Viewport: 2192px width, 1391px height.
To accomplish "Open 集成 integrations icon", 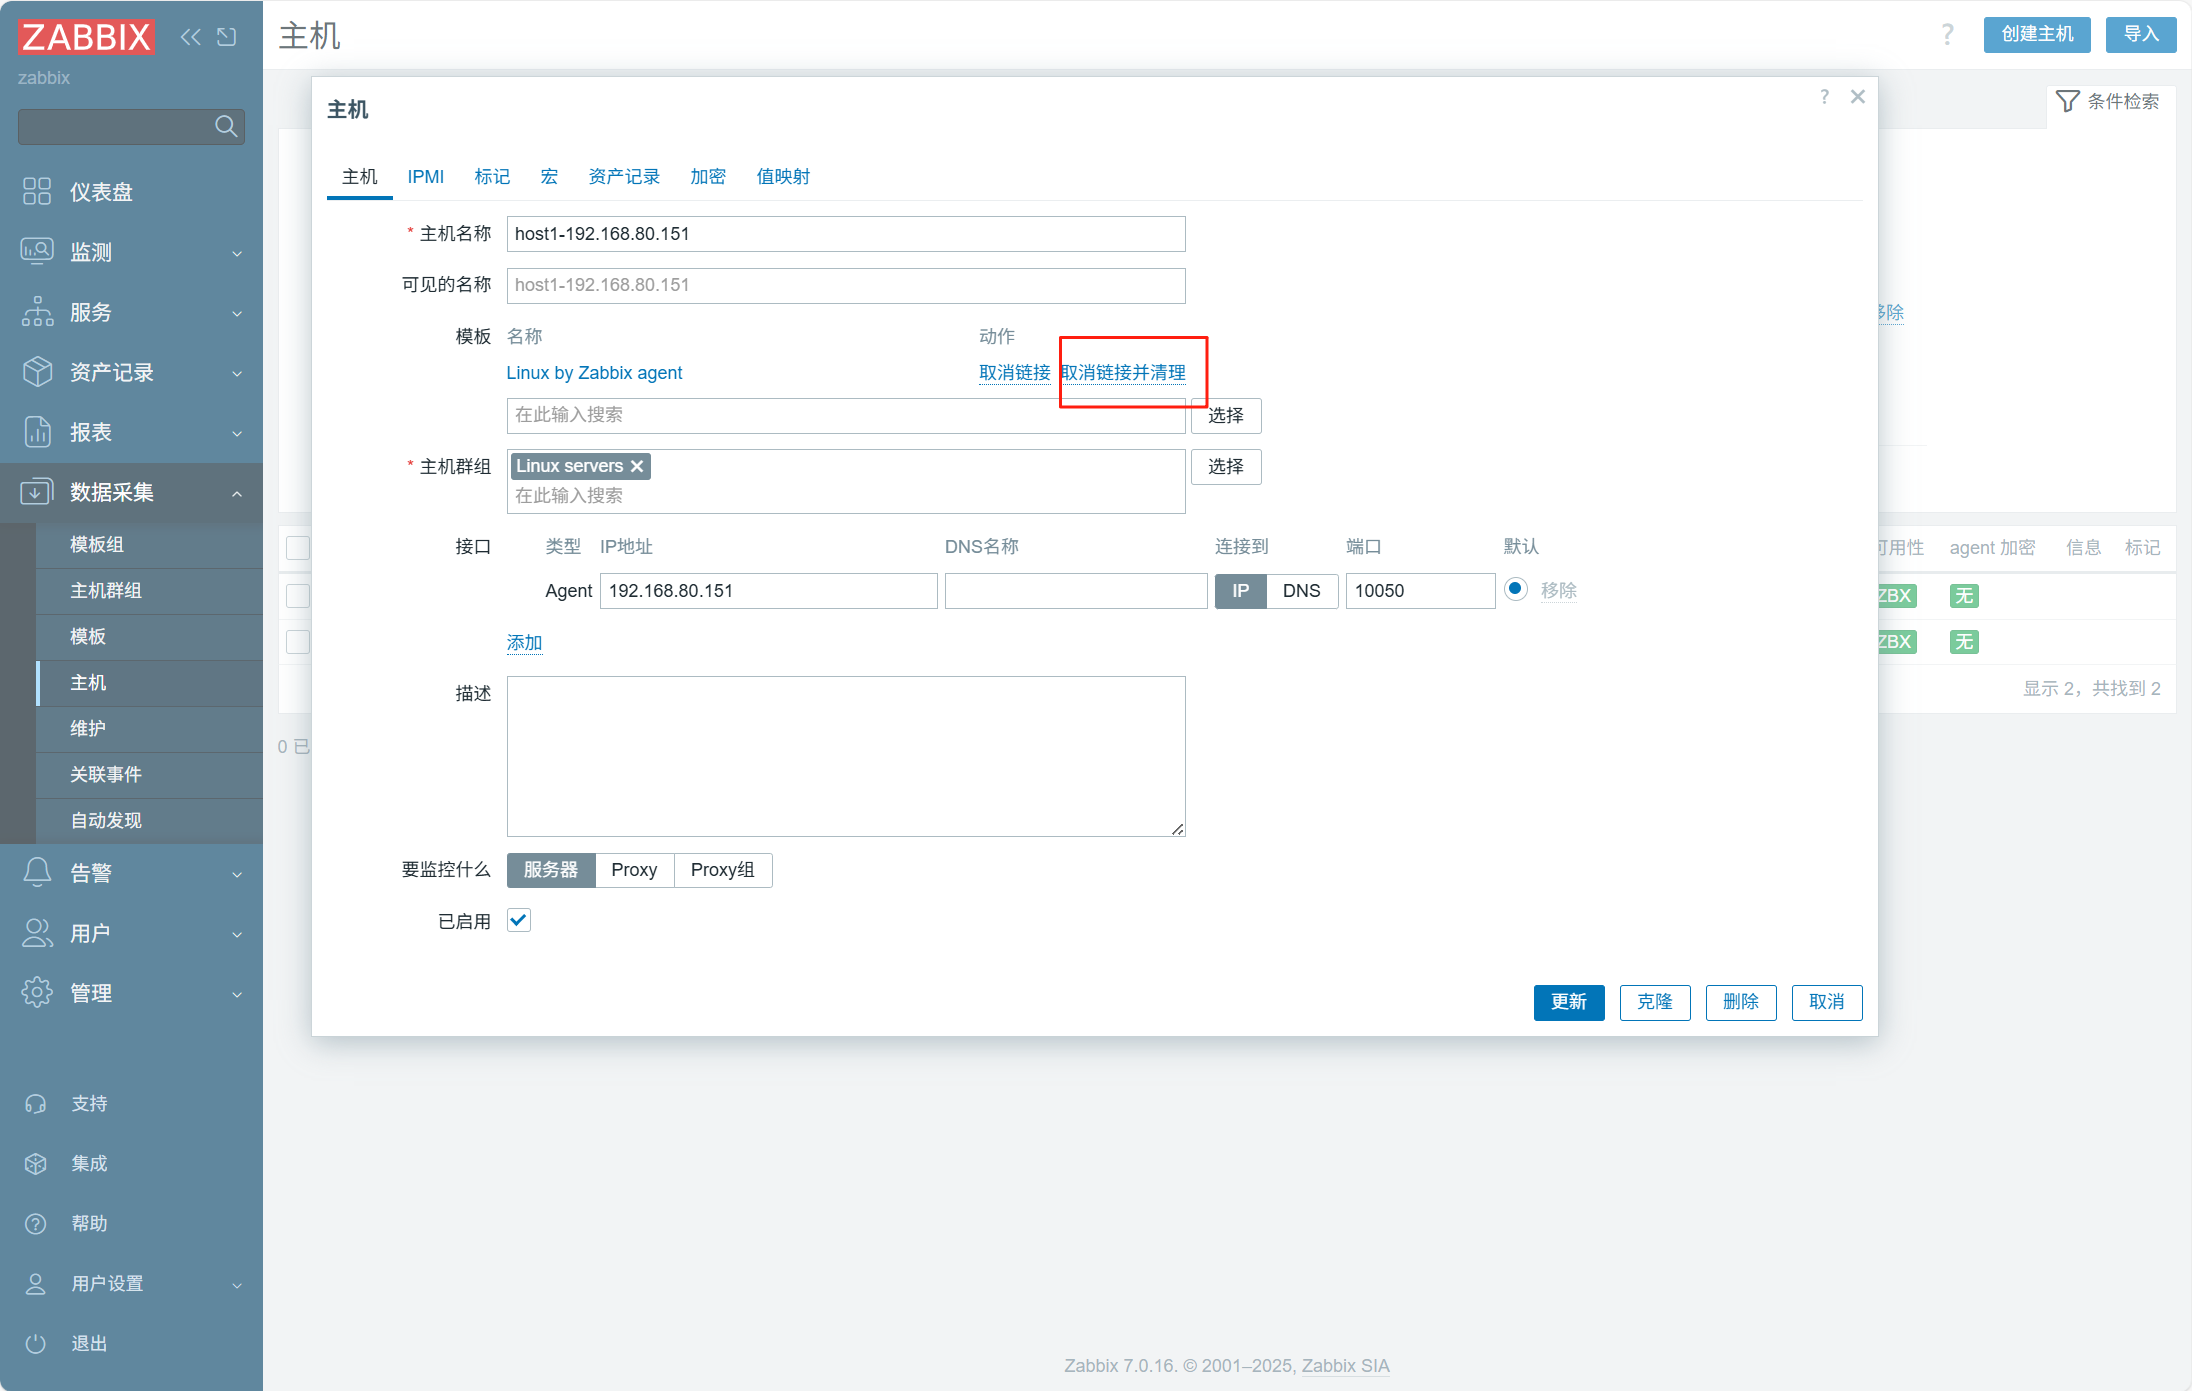I will coord(36,1163).
